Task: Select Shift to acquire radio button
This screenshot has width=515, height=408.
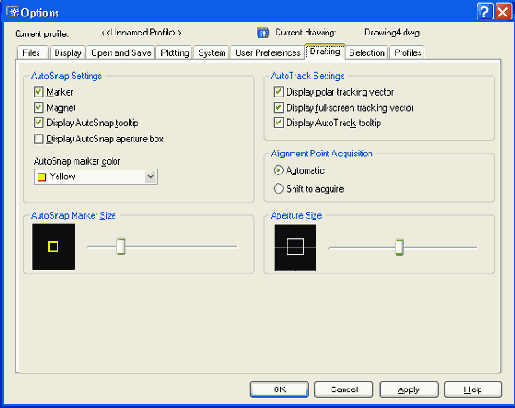Action: (x=278, y=189)
